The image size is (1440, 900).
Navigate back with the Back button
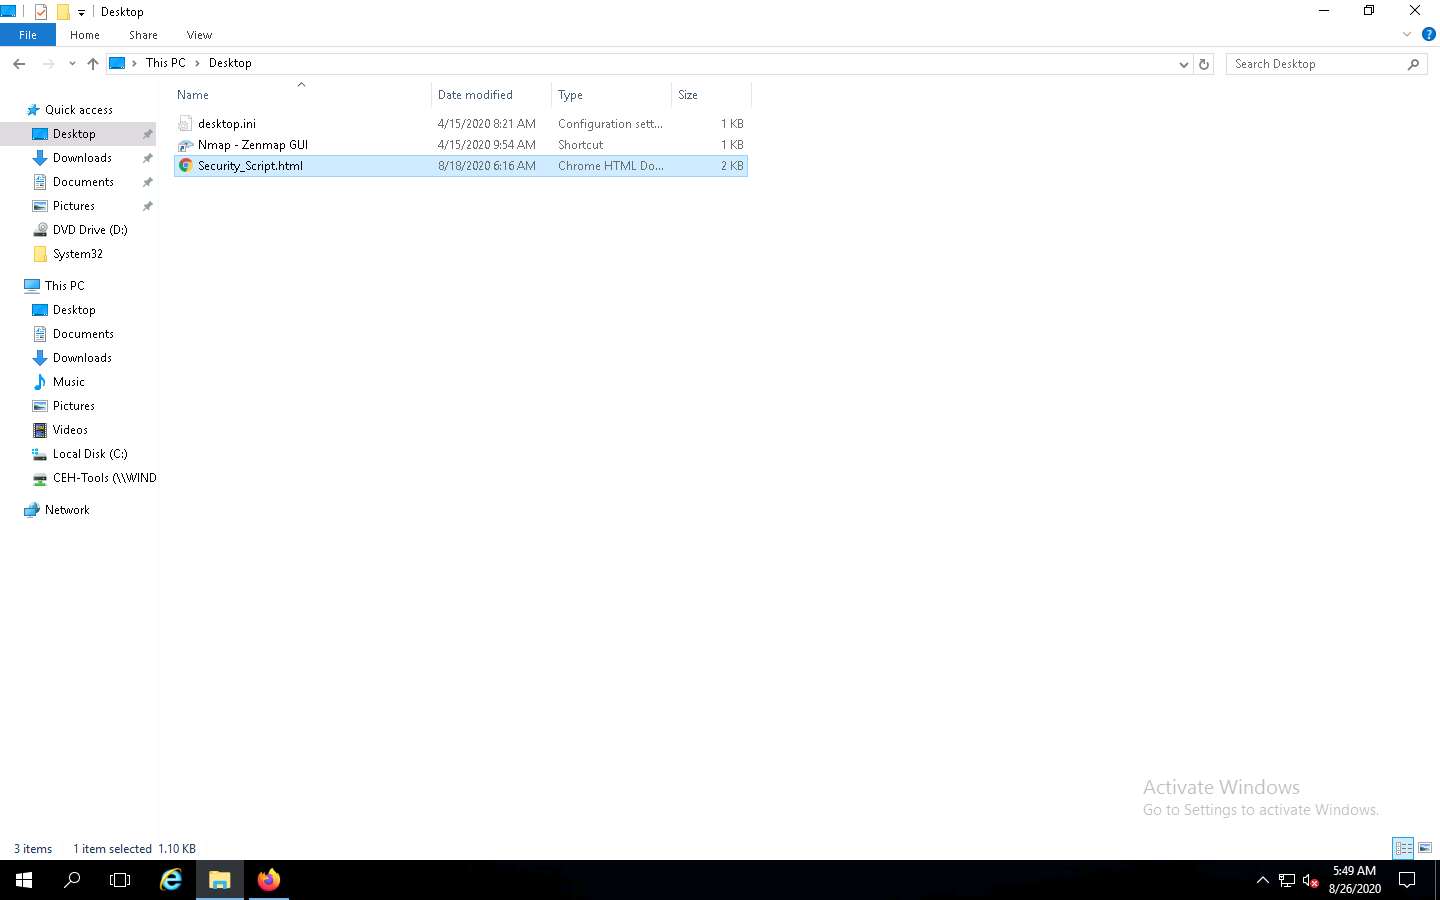(19, 63)
